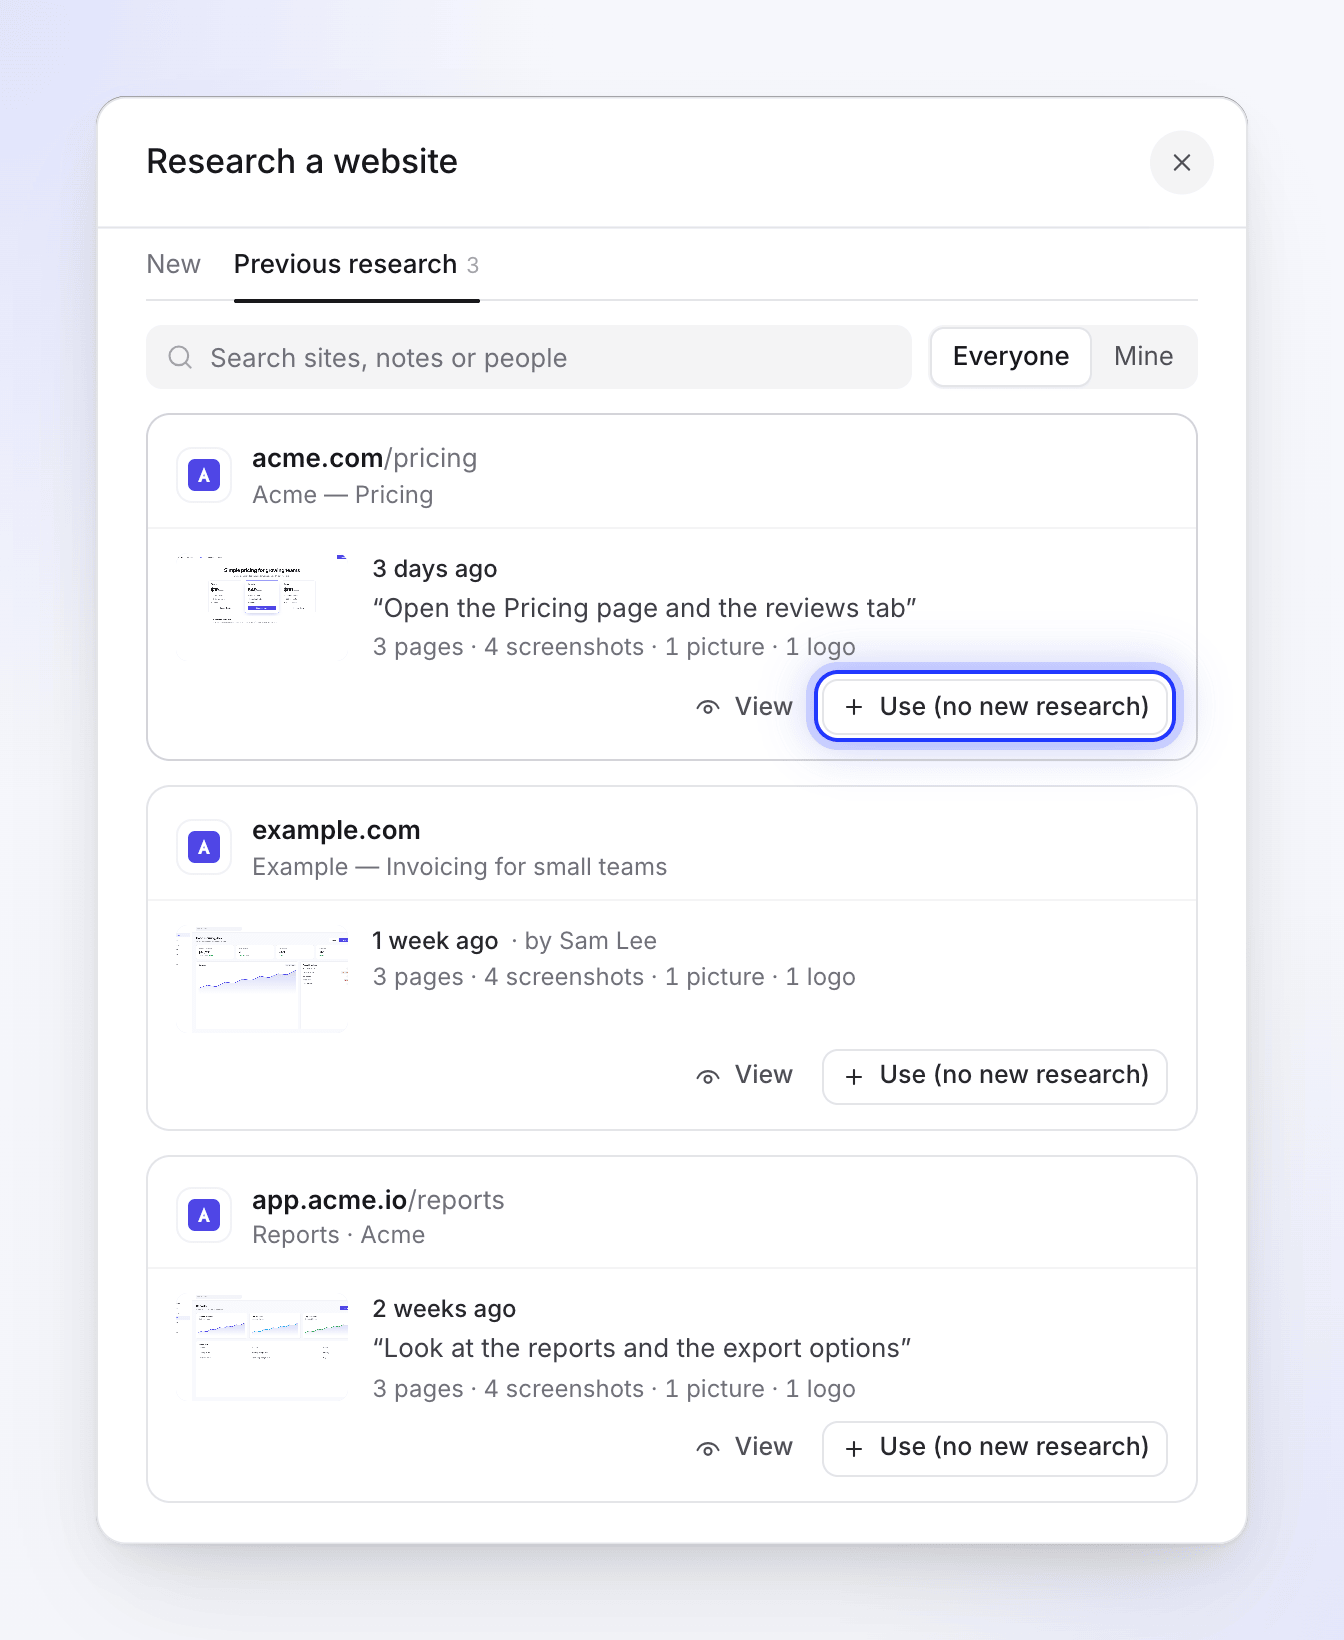Click the example.com URL title
Screen dimensions: 1344x1640
click(x=336, y=830)
